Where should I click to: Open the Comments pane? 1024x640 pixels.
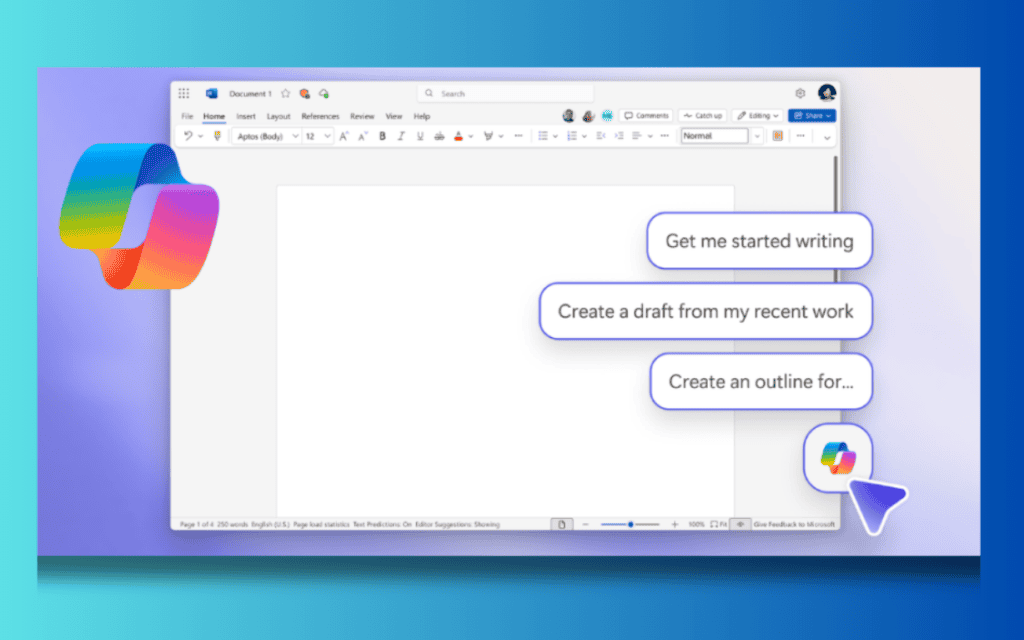click(x=646, y=116)
